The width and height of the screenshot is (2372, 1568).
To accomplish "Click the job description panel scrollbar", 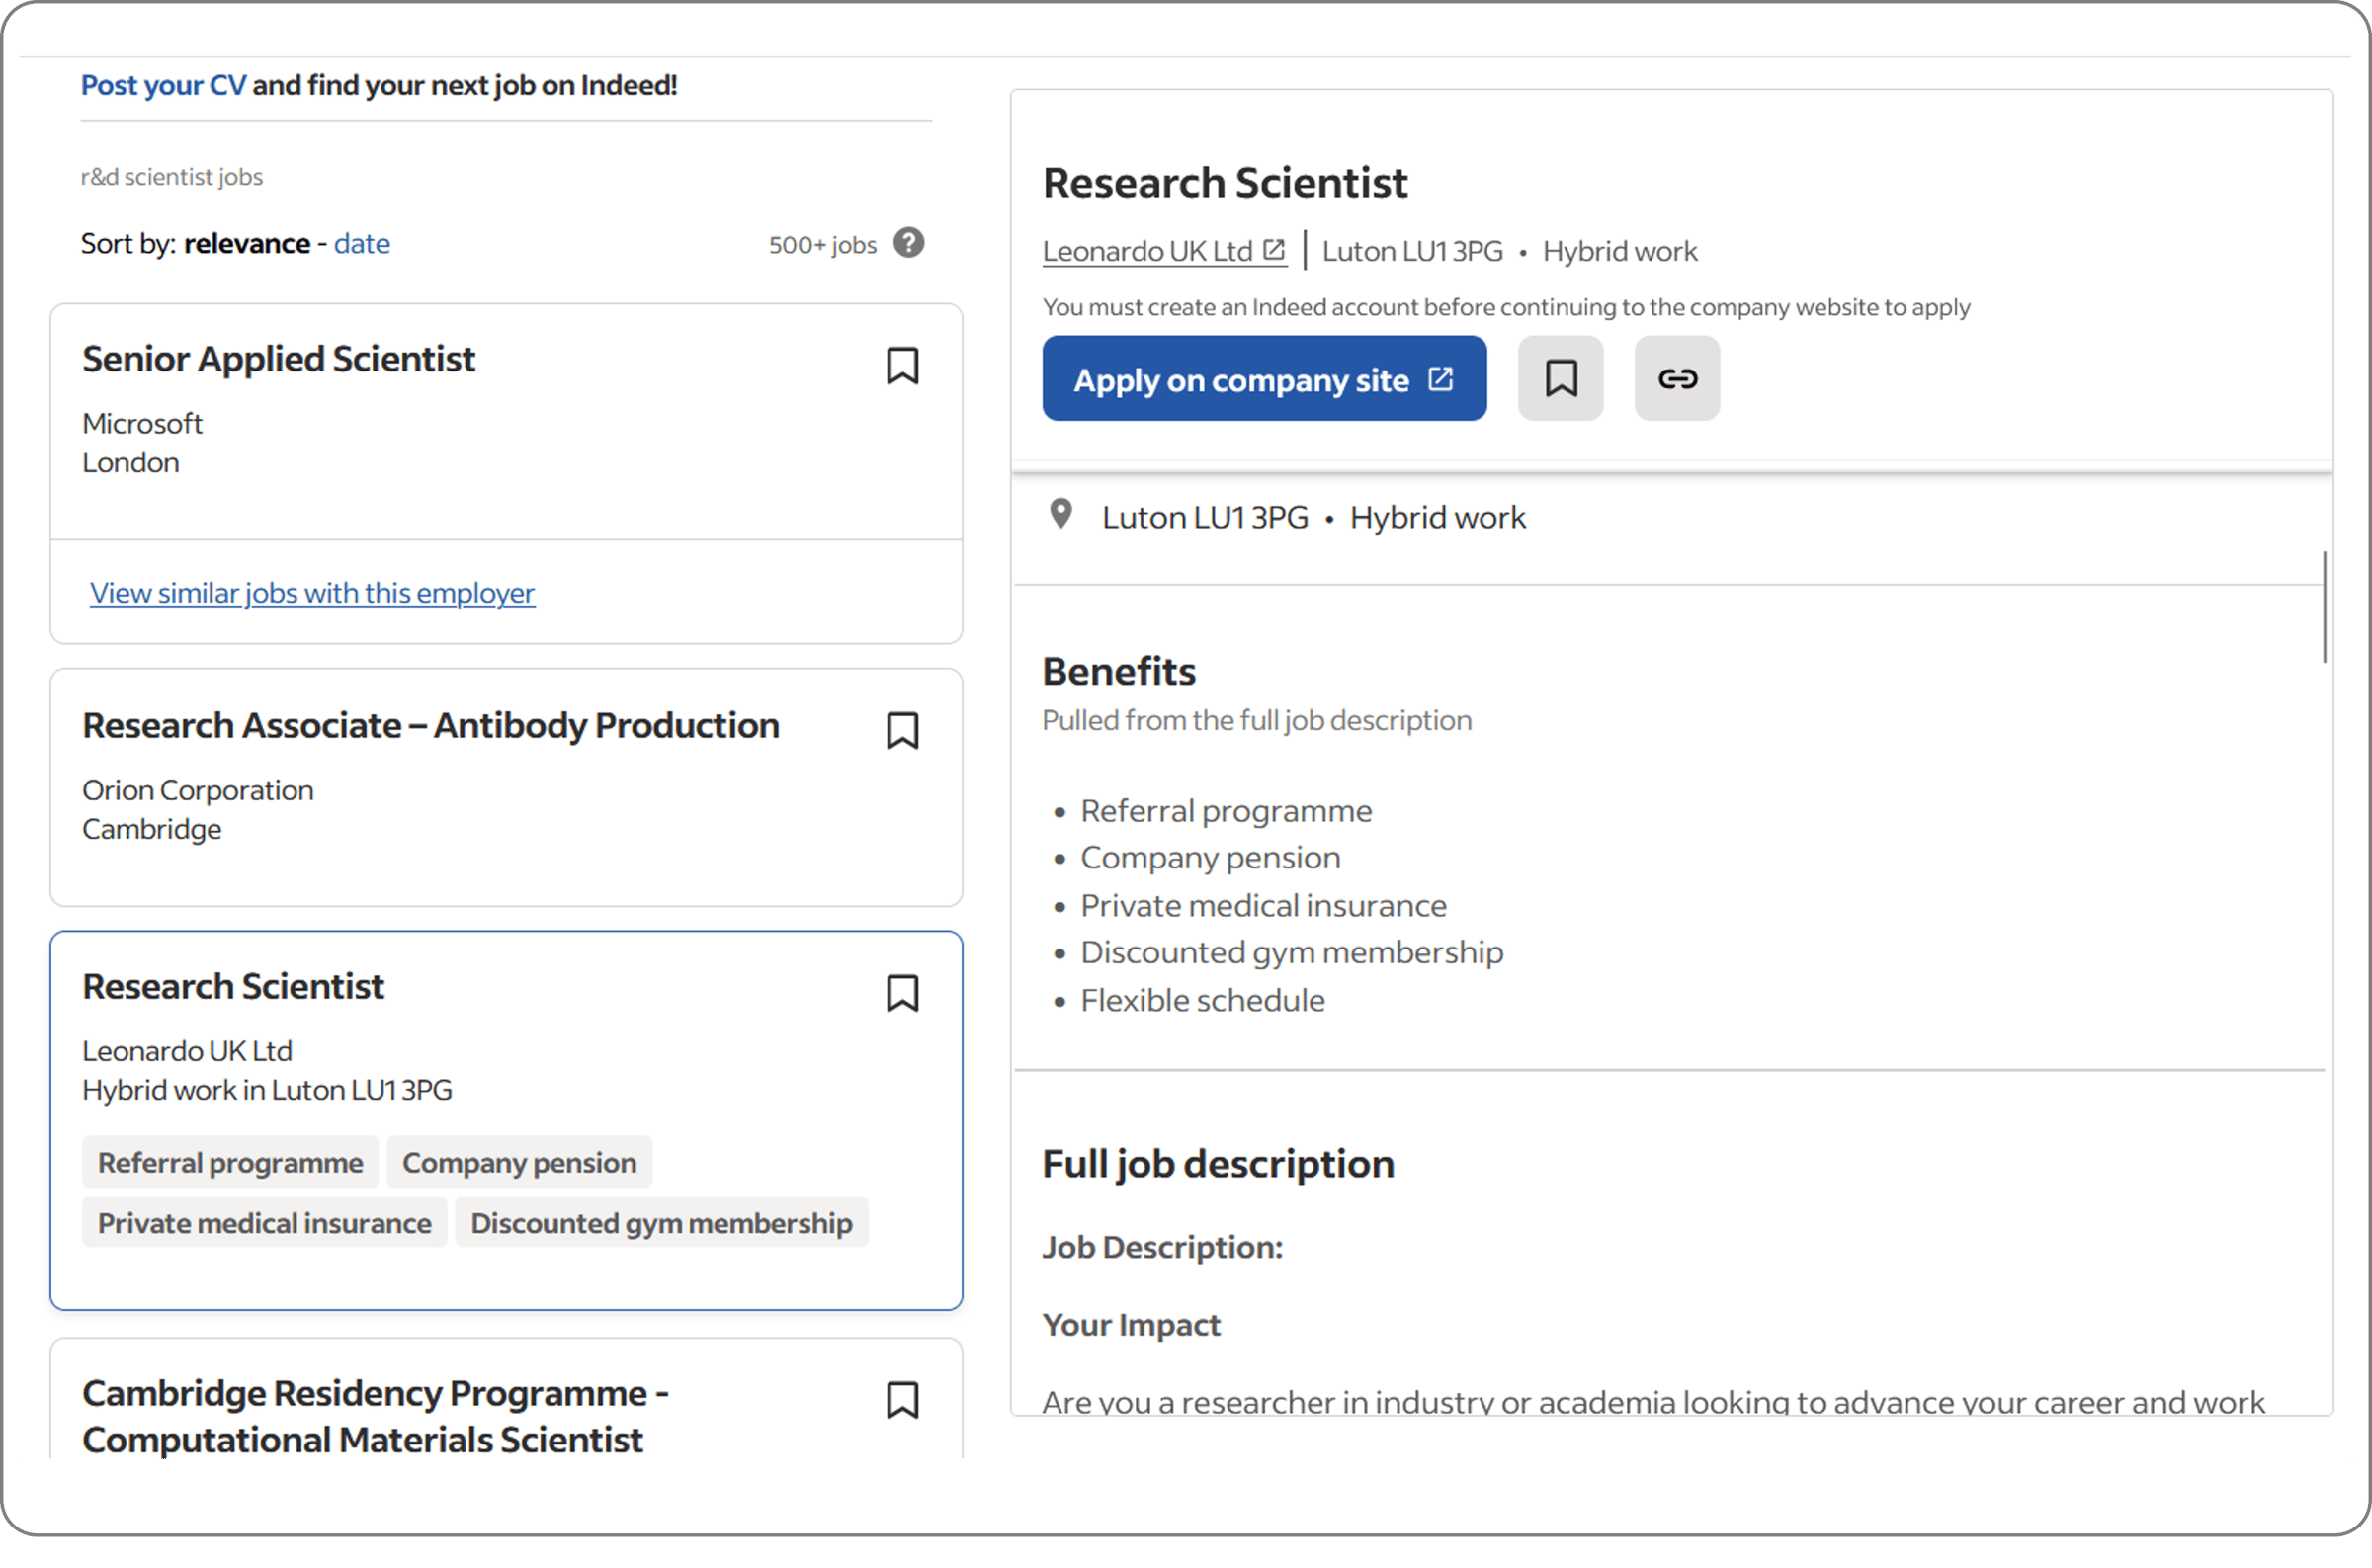I will [2324, 607].
